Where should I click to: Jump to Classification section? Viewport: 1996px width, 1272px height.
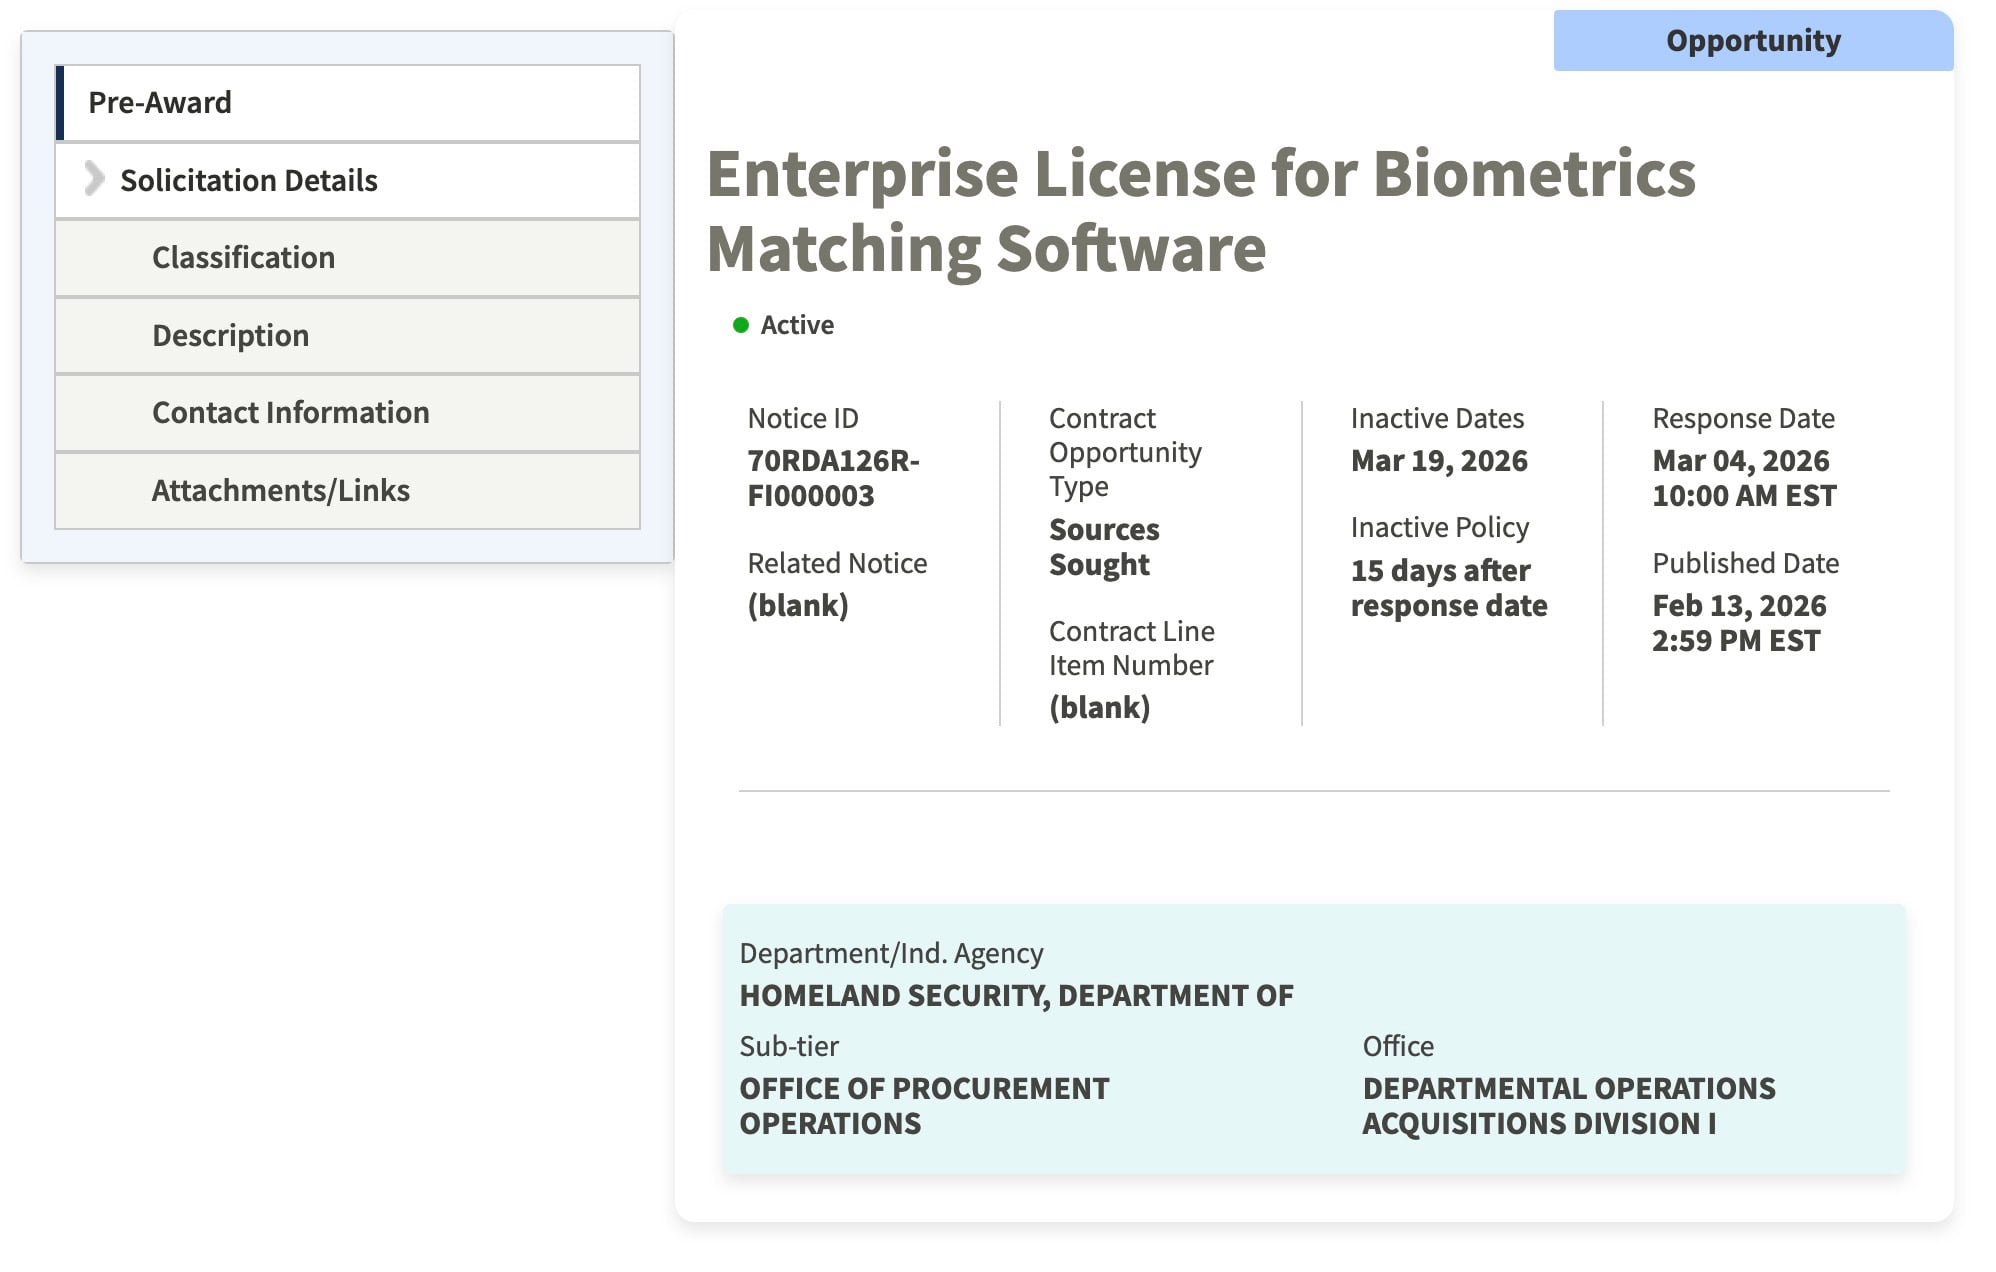pyautogui.click(x=243, y=257)
